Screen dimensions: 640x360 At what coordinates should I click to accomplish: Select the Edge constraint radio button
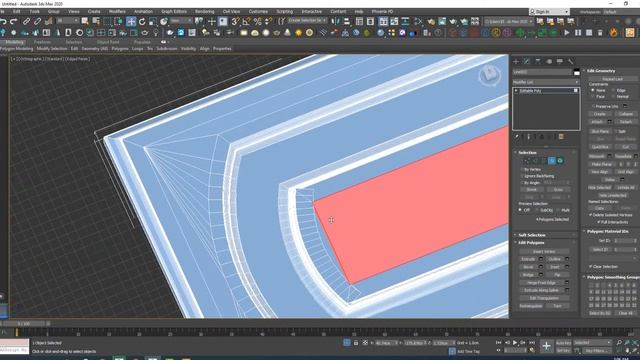(x=613, y=90)
